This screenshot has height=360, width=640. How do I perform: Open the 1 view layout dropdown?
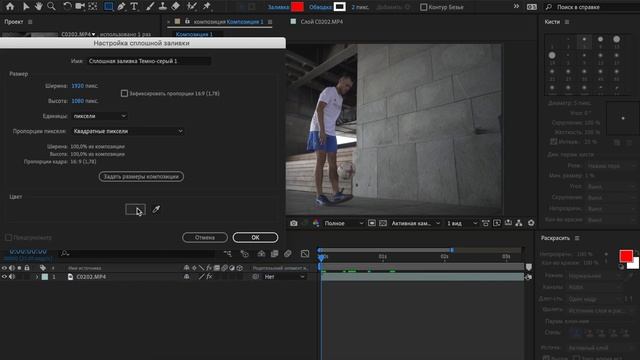462,223
